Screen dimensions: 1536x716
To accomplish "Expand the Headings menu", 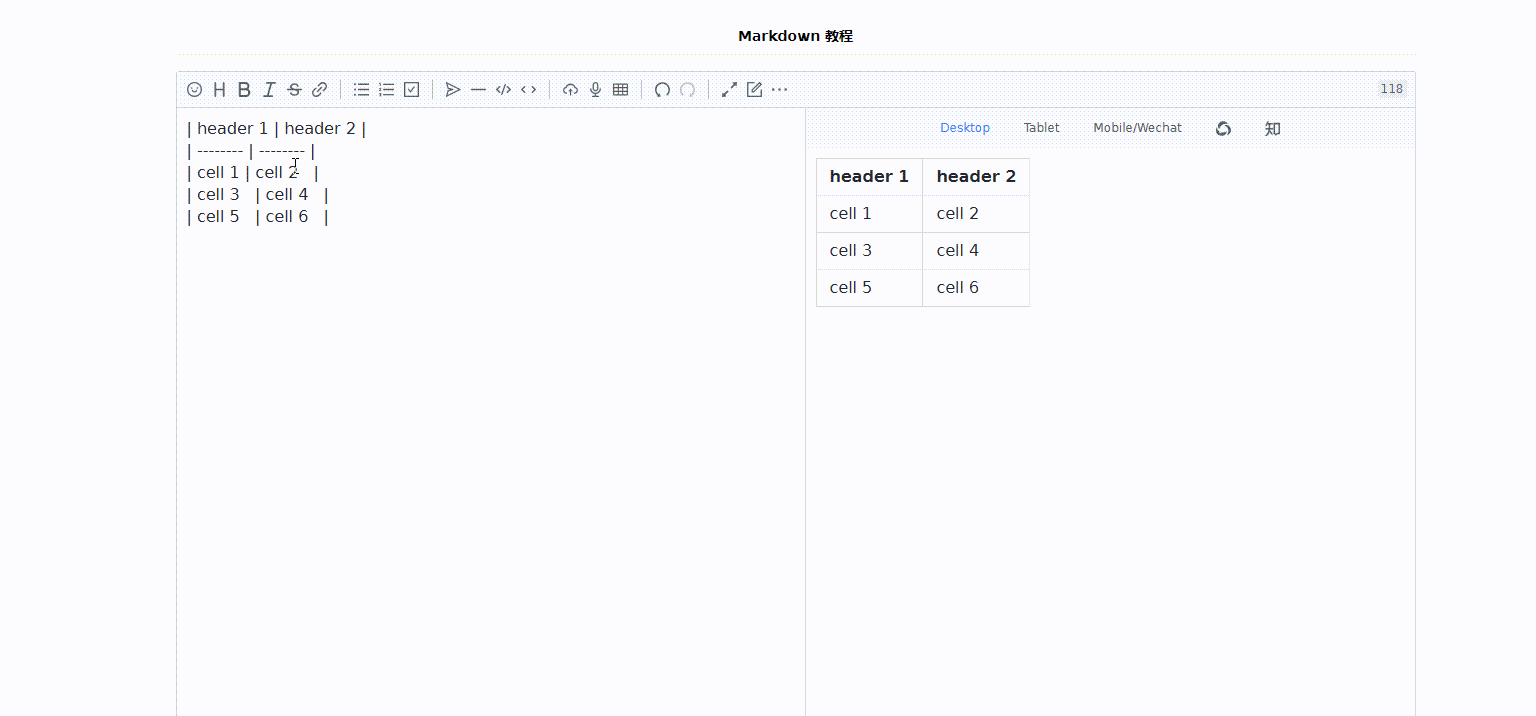I will [x=219, y=90].
